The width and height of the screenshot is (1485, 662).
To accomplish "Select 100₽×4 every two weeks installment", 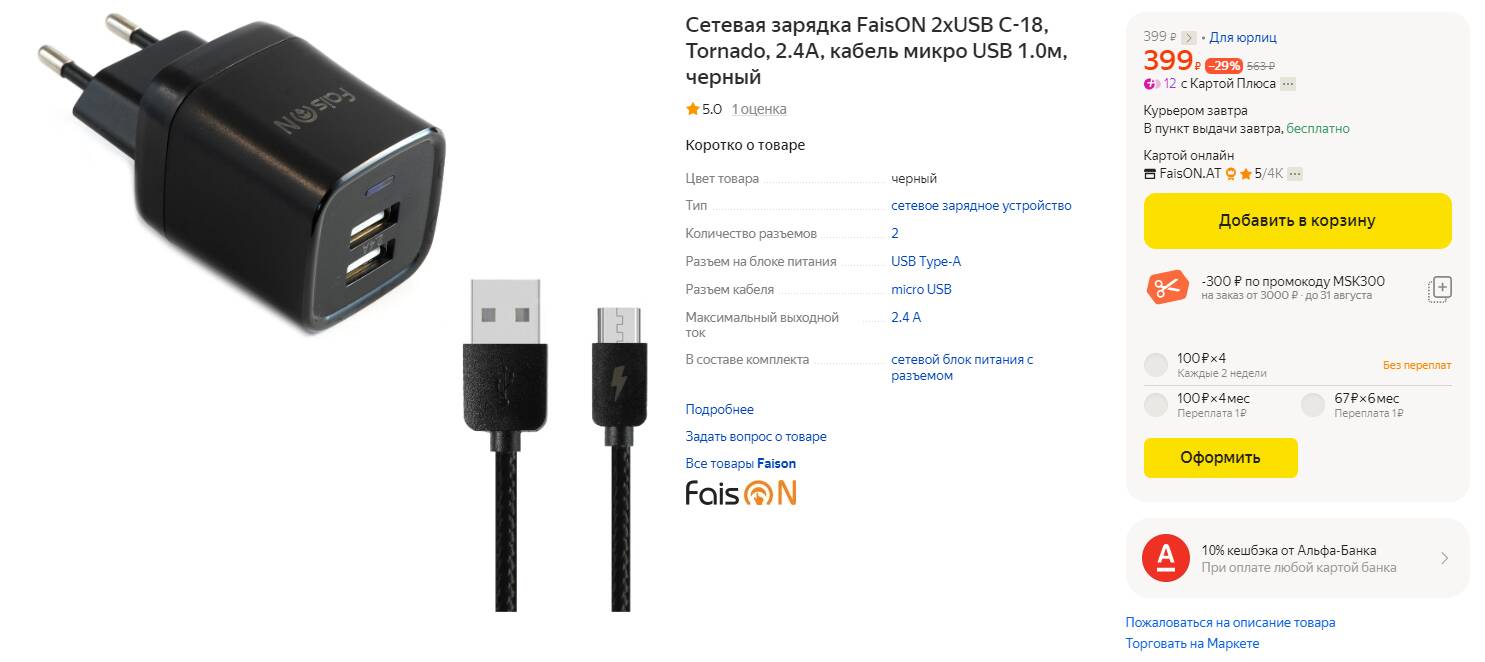I will 1156,365.
